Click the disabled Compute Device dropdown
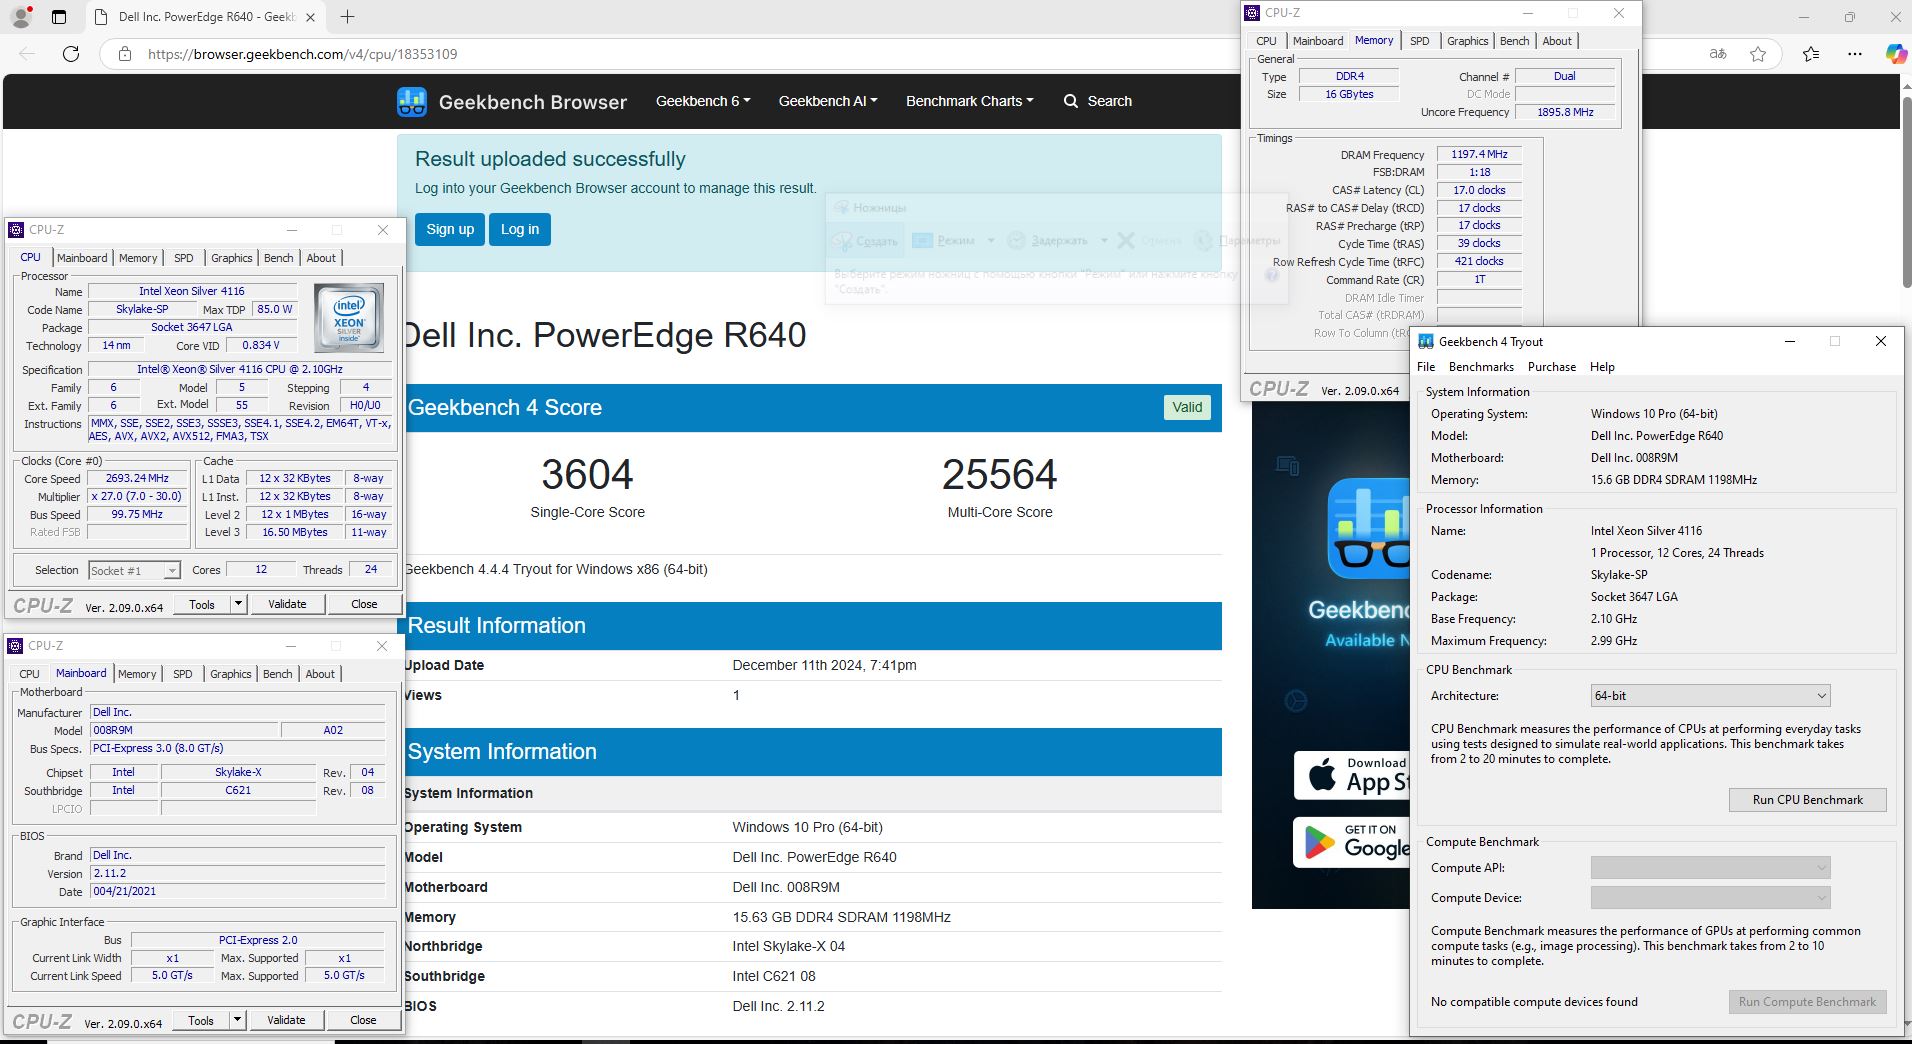This screenshot has width=1912, height=1044. (x=1710, y=898)
